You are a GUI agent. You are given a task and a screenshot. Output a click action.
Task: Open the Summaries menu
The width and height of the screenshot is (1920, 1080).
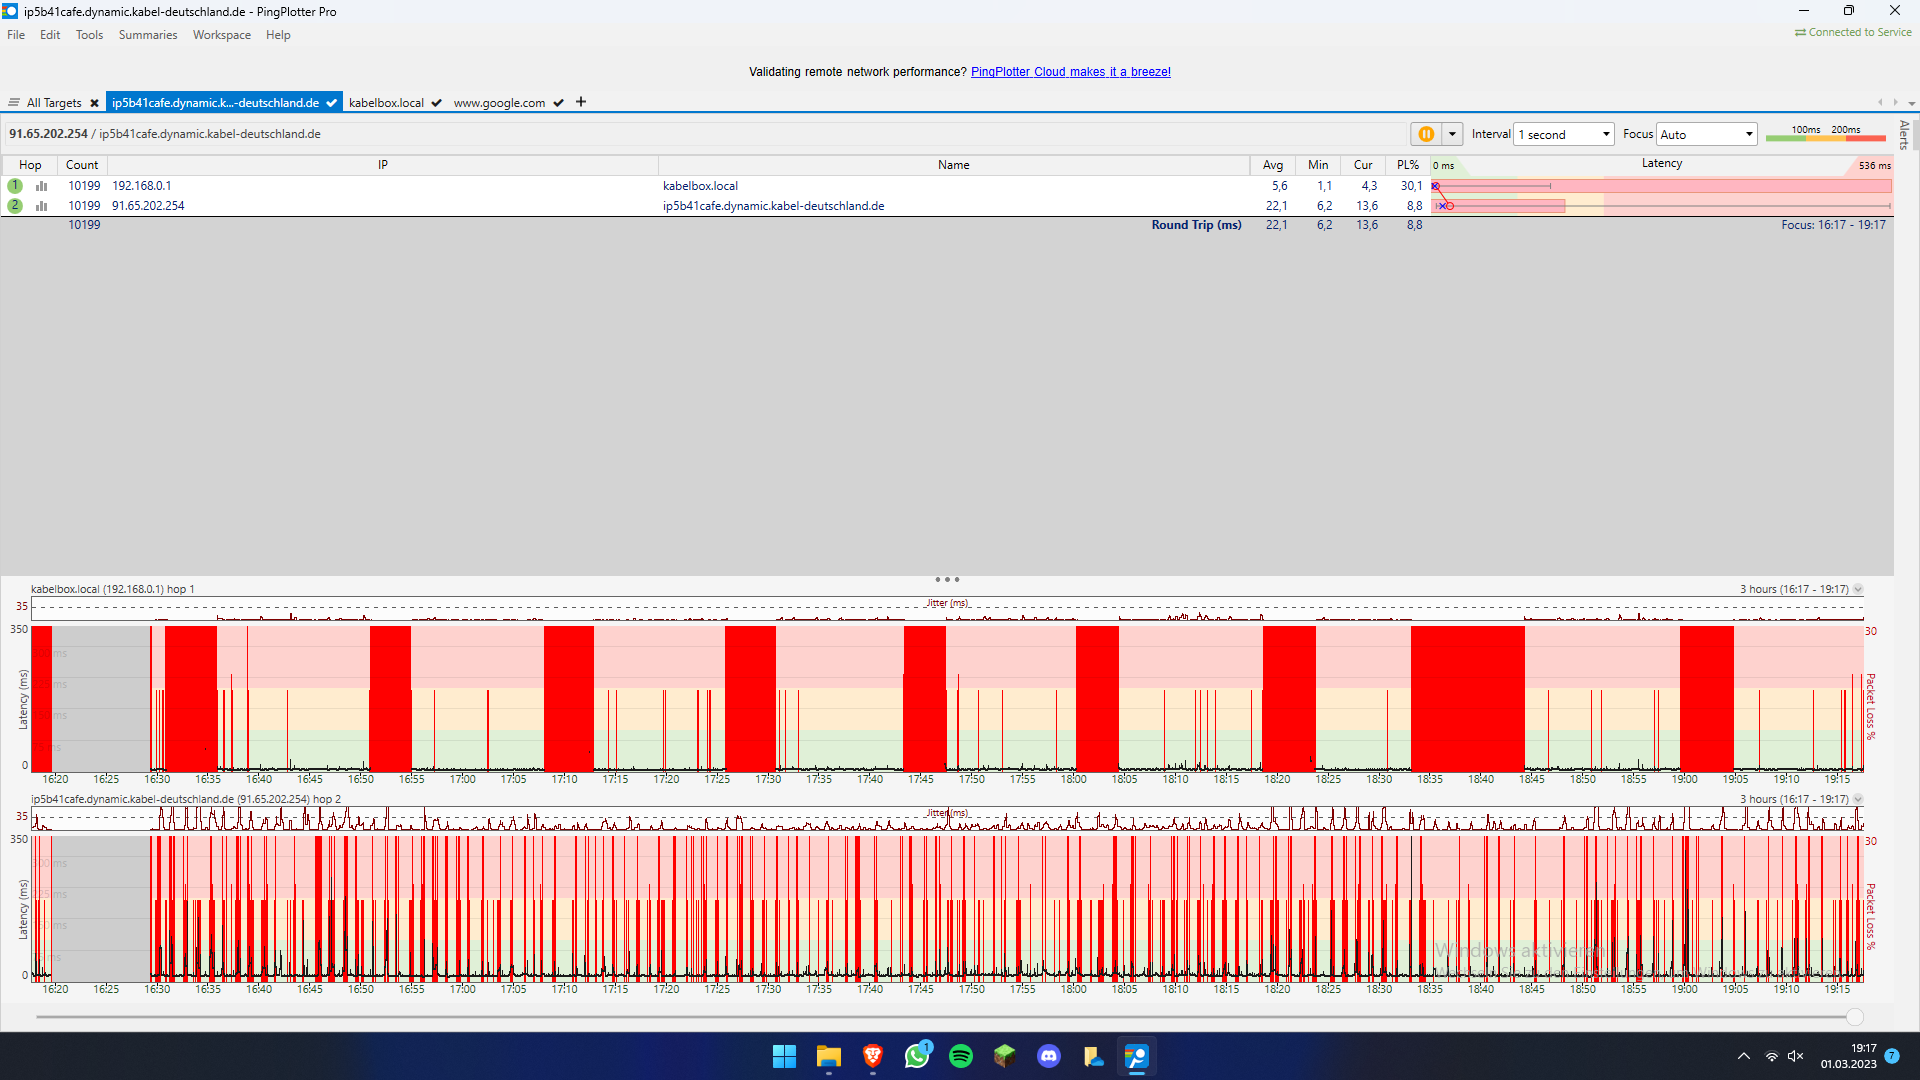click(147, 34)
